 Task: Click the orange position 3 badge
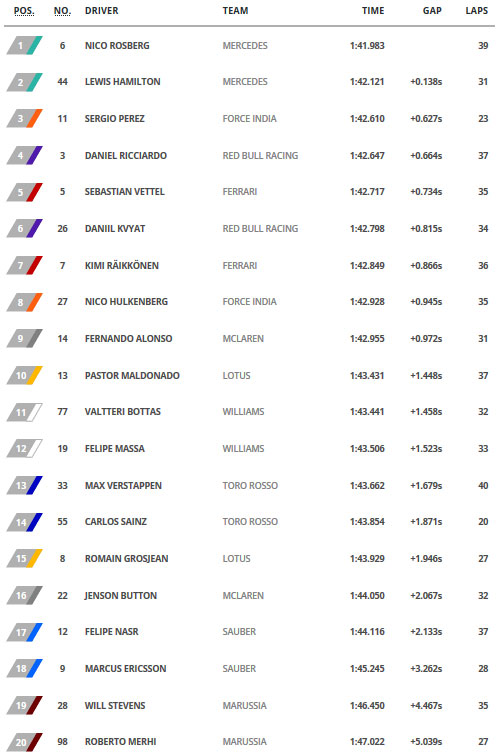pyautogui.click(x=24, y=119)
